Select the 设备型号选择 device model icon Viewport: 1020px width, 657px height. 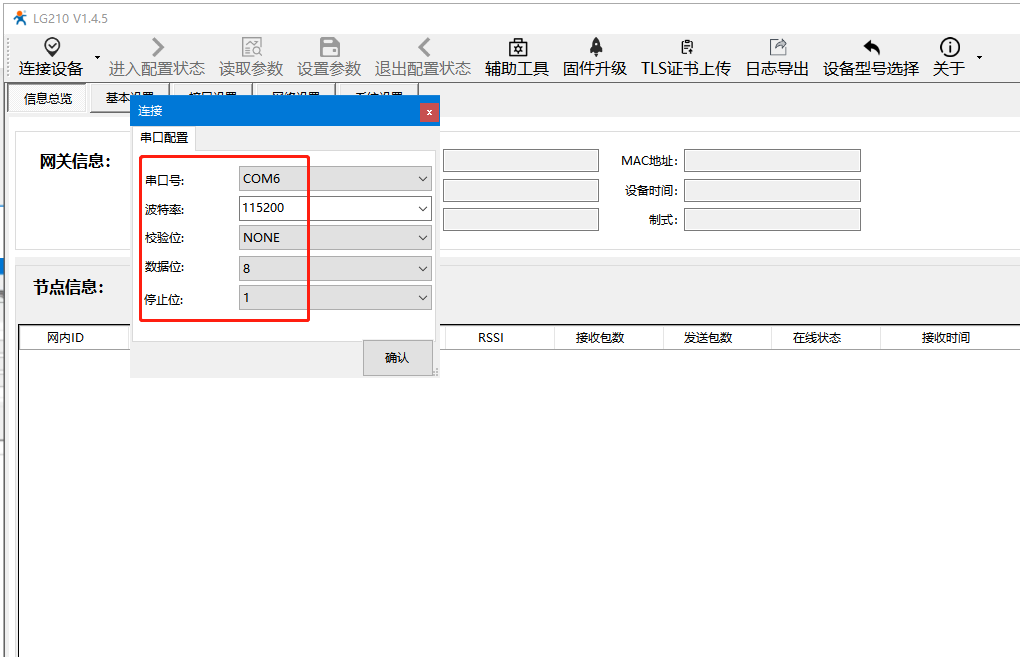(871, 48)
